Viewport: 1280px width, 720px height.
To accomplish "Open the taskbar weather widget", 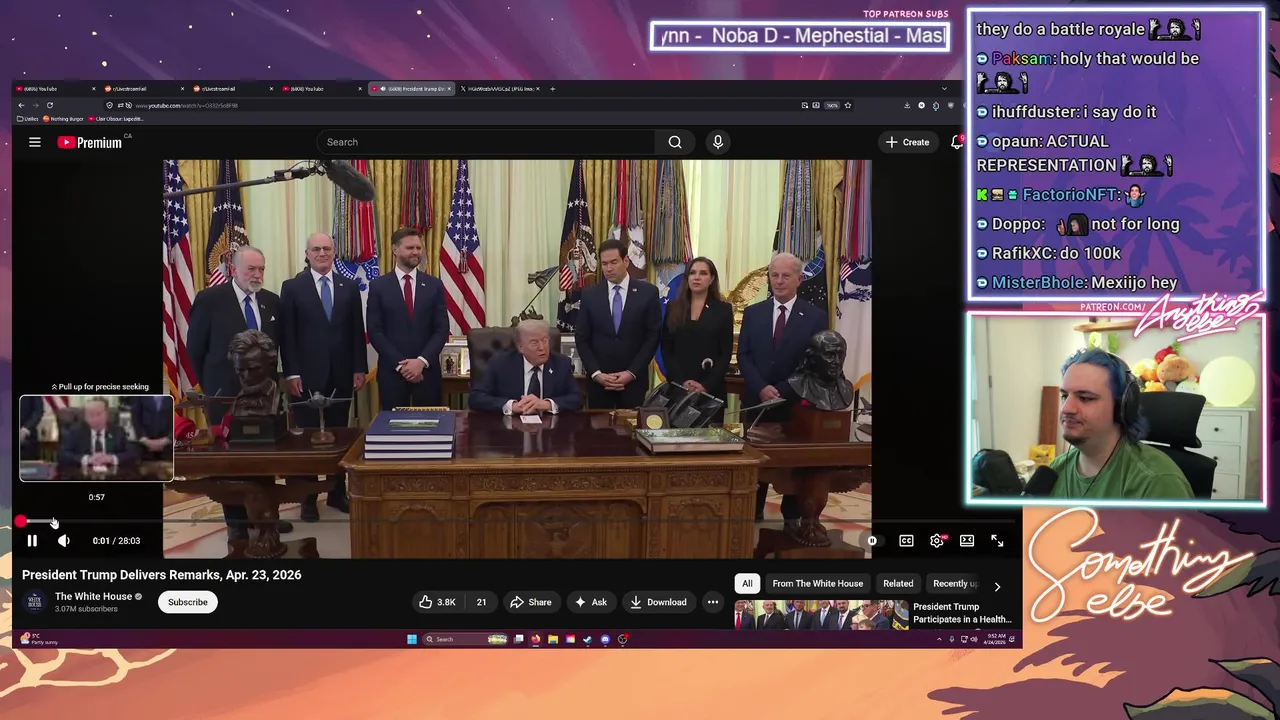I will [x=40, y=639].
